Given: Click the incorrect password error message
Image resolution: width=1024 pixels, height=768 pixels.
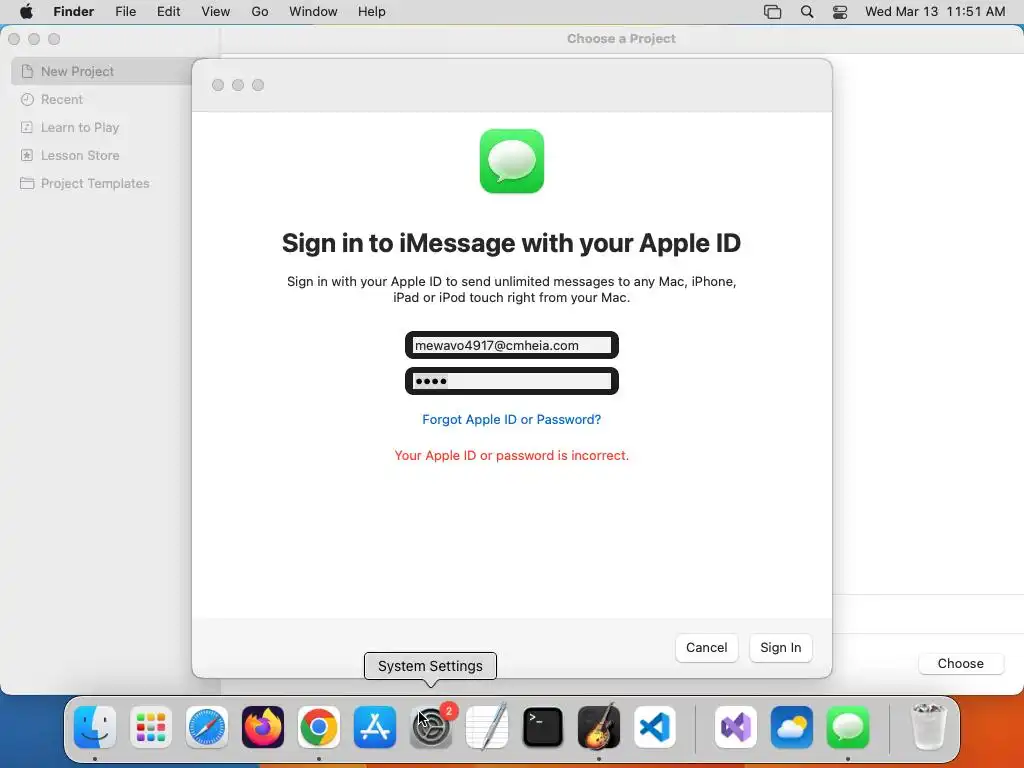Looking at the screenshot, I should (x=511, y=456).
